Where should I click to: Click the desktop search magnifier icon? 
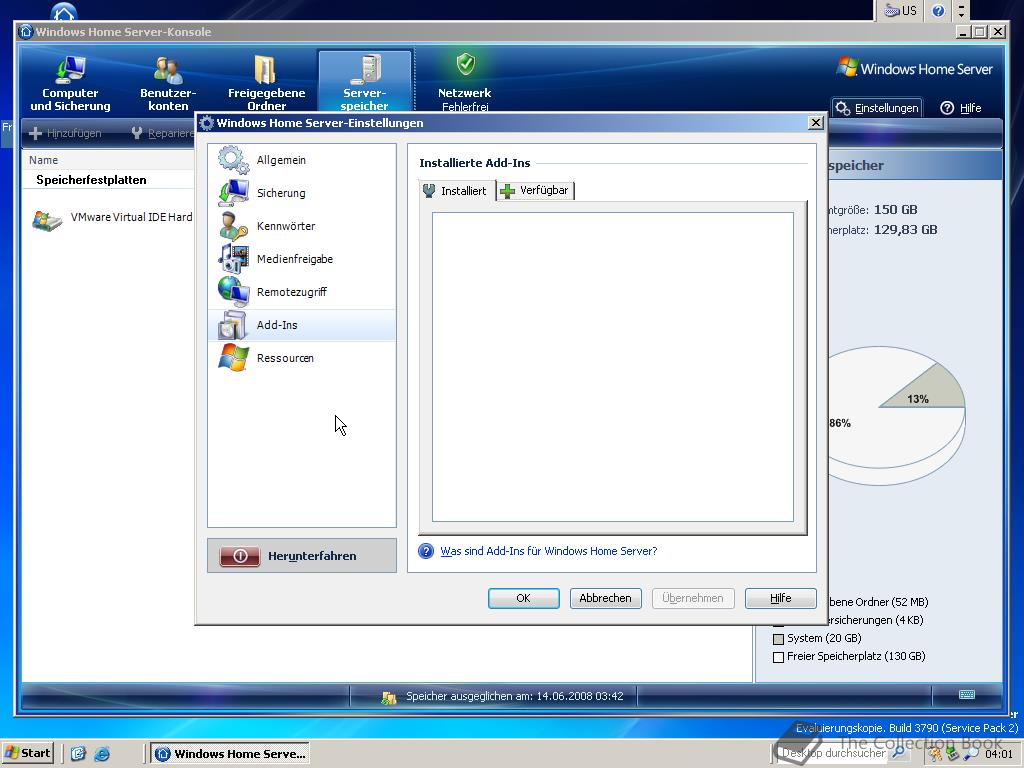(x=899, y=752)
